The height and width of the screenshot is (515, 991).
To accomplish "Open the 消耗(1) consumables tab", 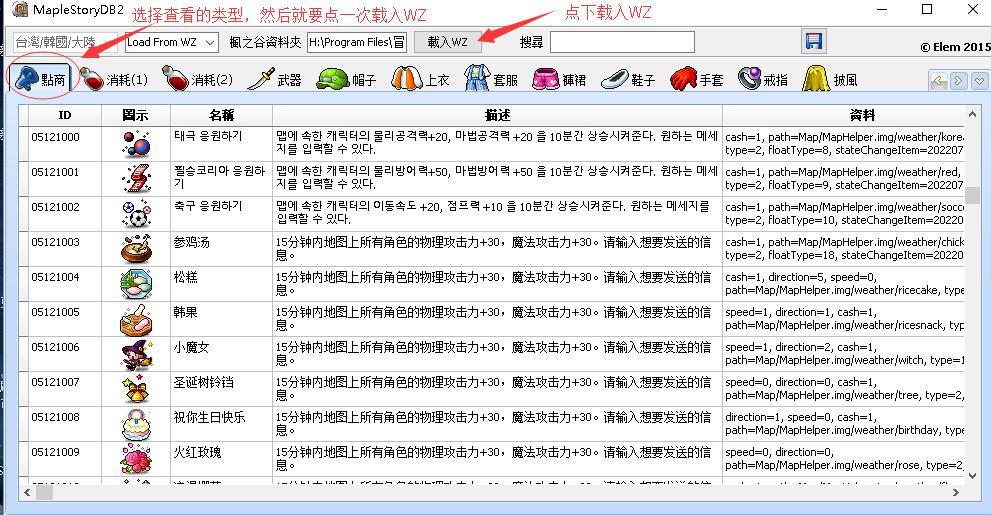I will point(113,80).
